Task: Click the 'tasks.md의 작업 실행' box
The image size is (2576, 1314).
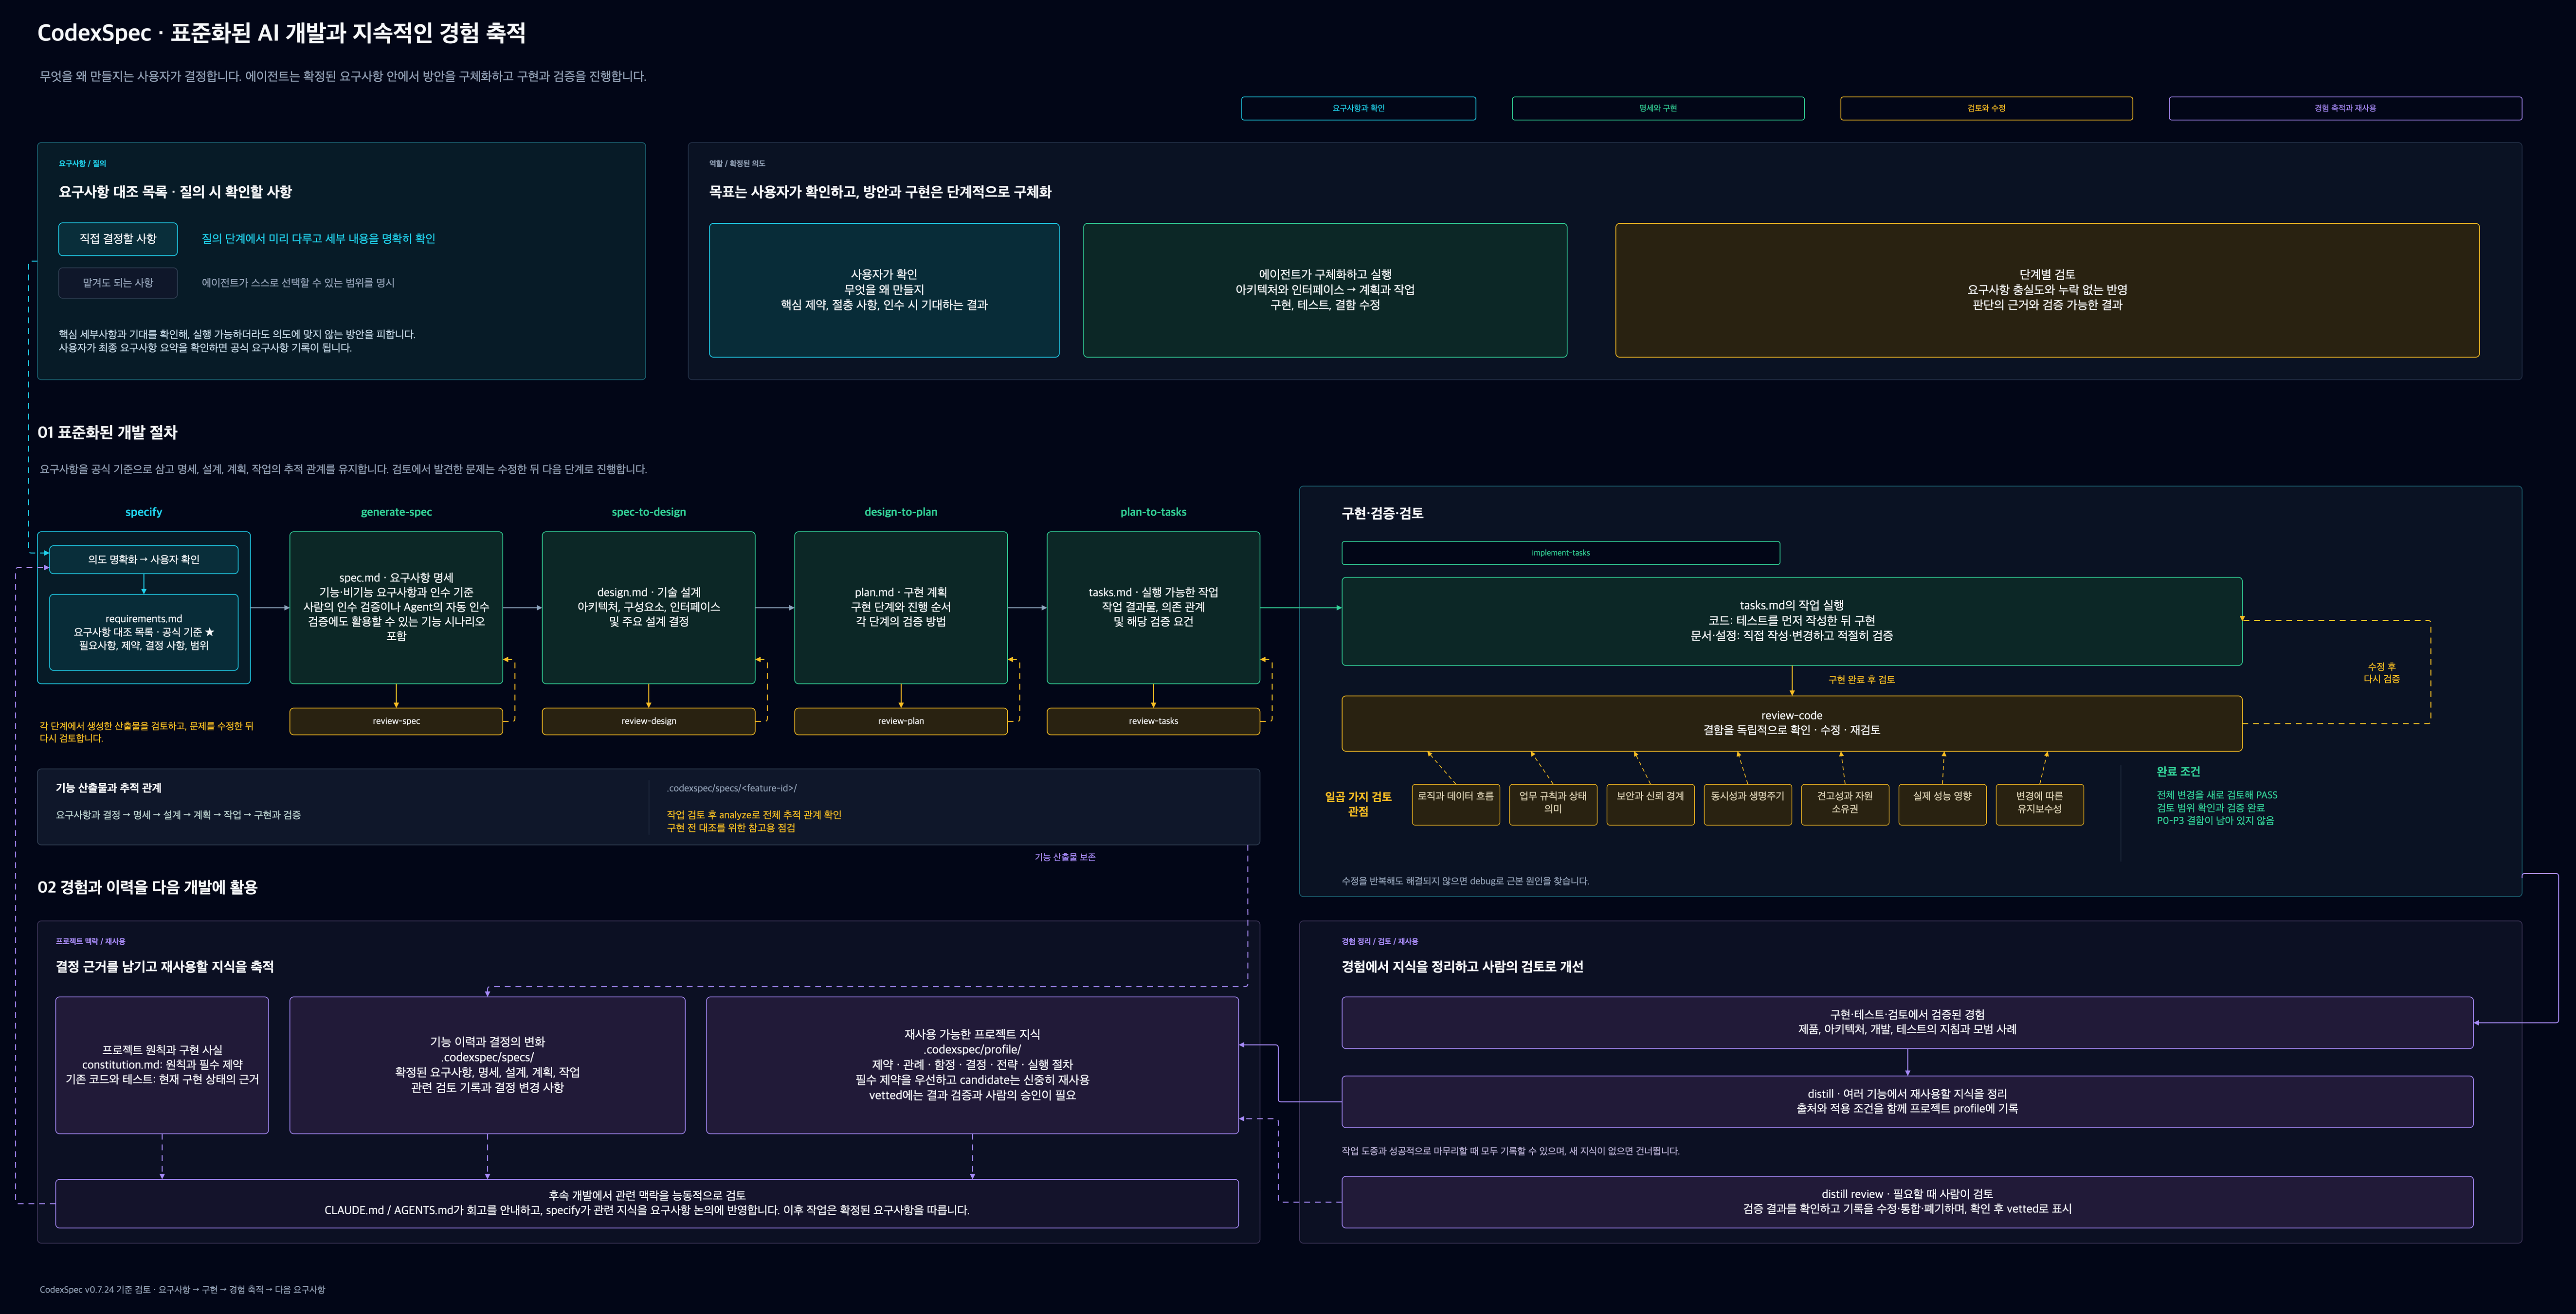Action: [1792, 621]
